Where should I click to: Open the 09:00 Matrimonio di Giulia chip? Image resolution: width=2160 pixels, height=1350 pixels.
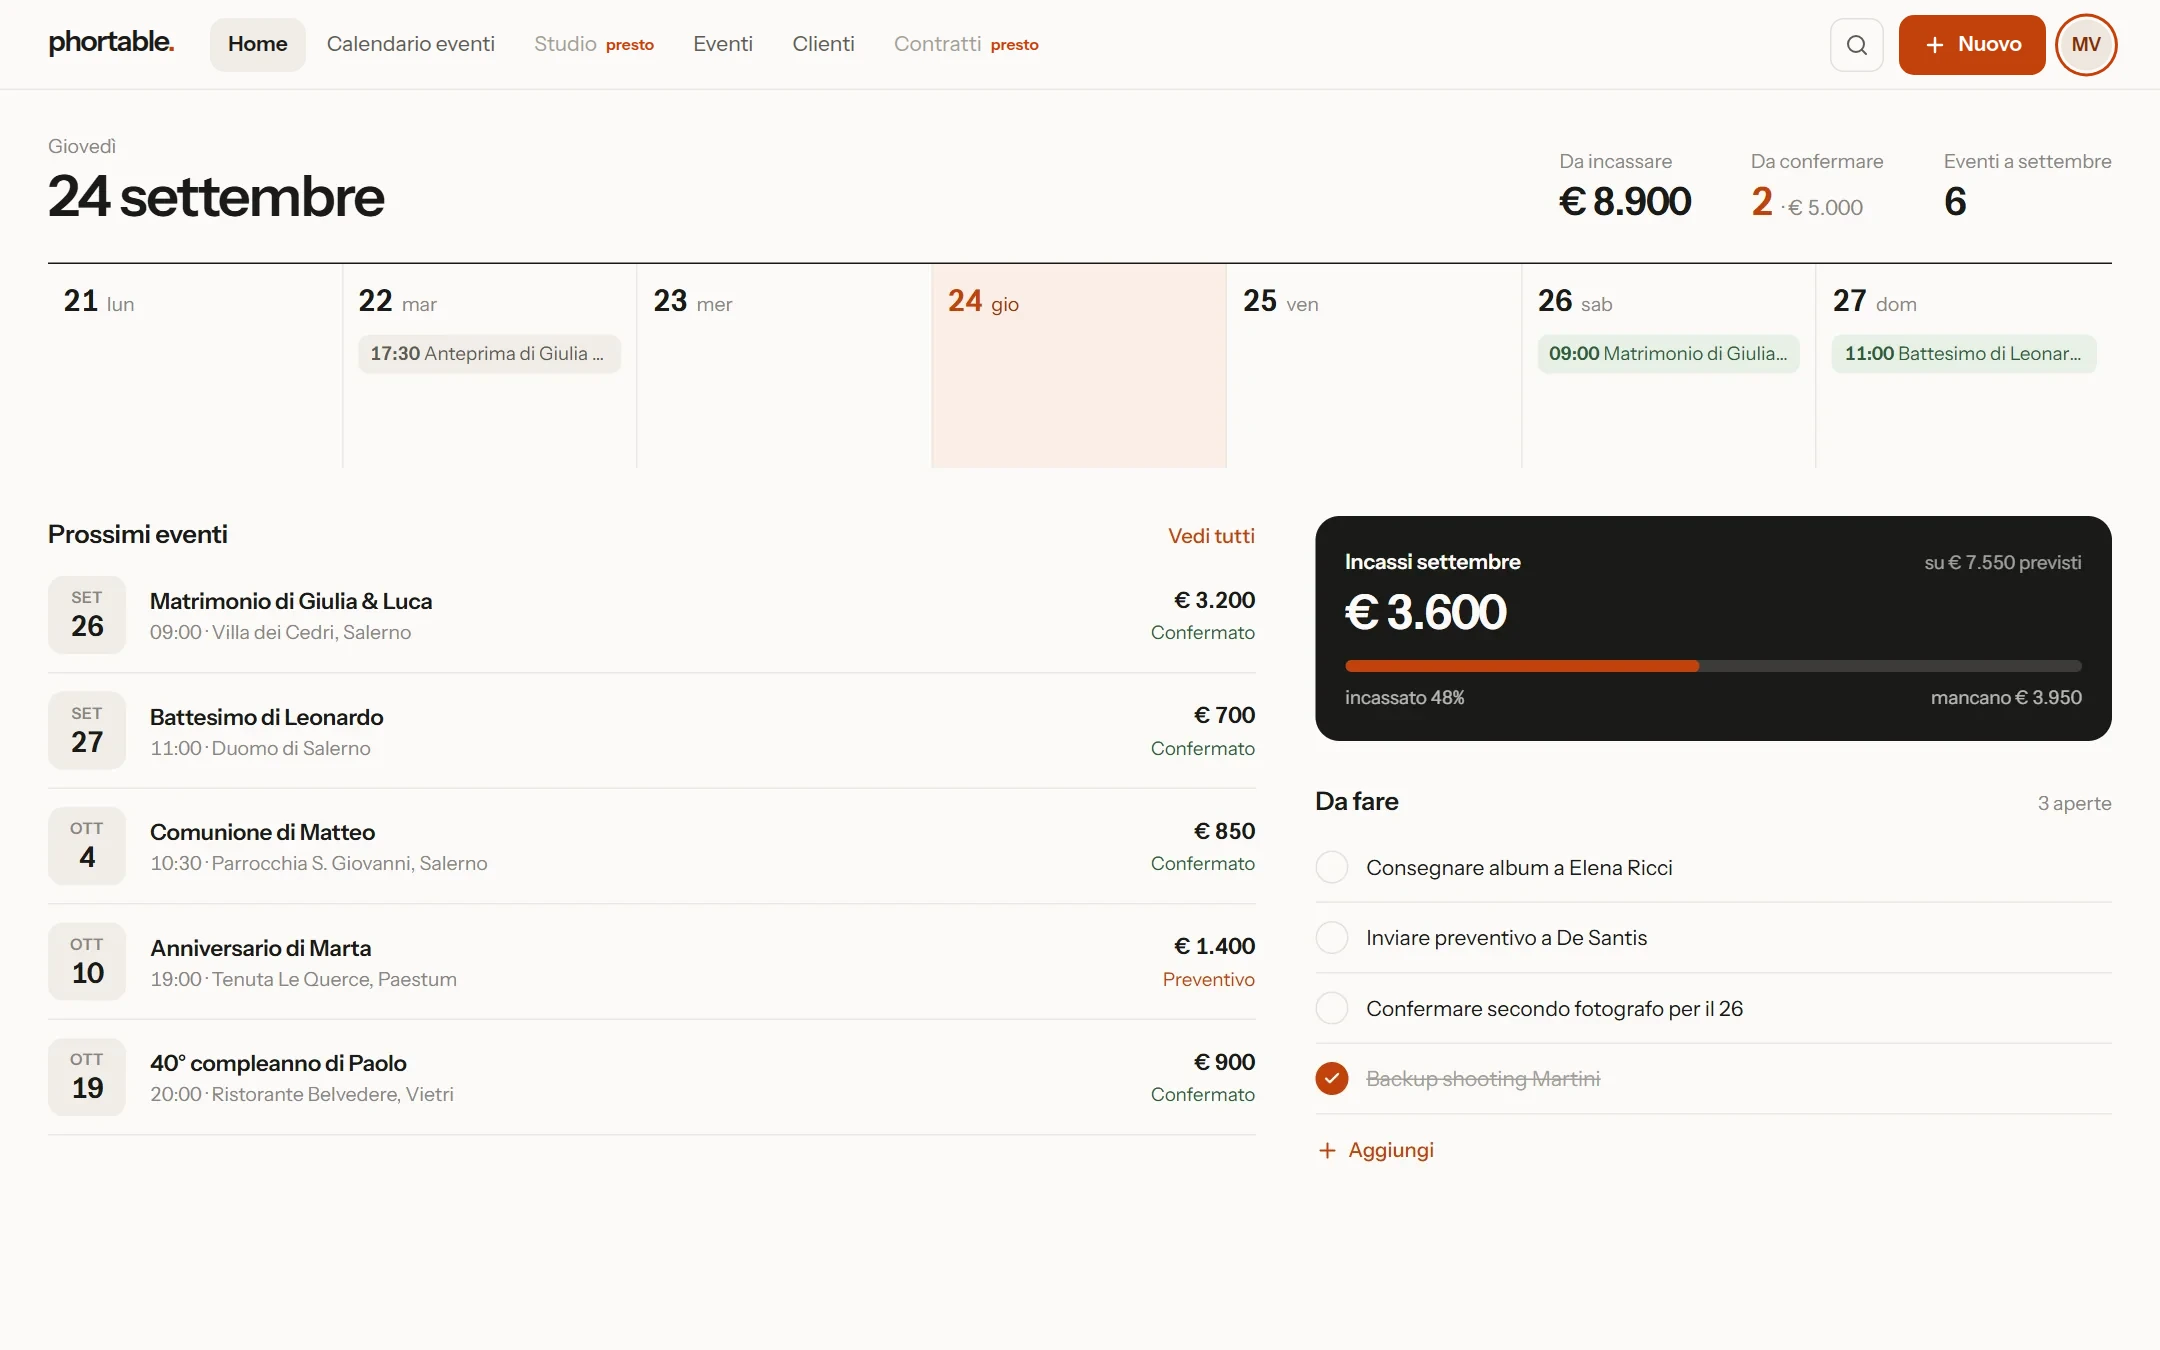(x=1668, y=354)
